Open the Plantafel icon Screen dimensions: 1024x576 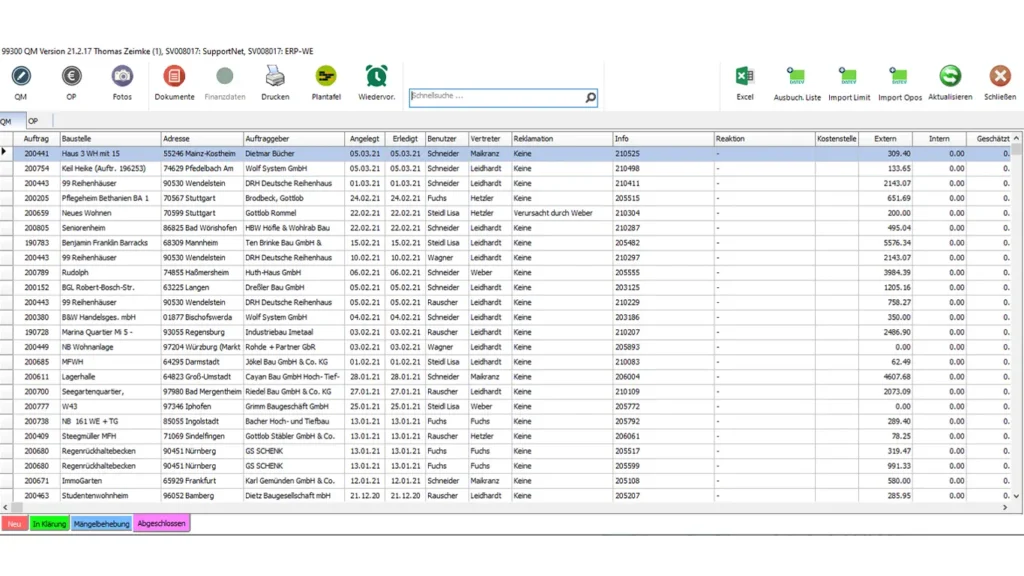[326, 77]
